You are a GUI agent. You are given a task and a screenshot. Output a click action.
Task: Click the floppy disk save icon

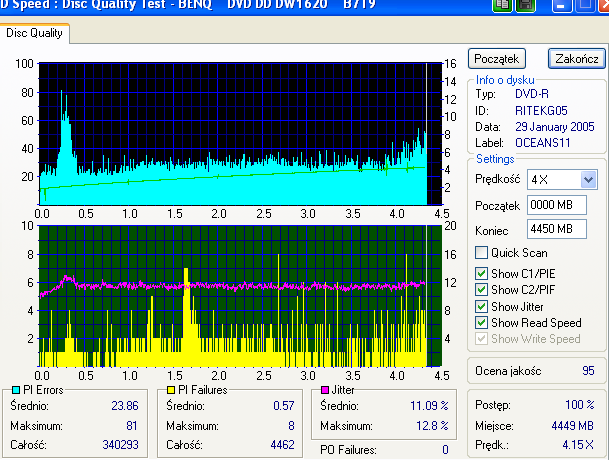coord(525,5)
